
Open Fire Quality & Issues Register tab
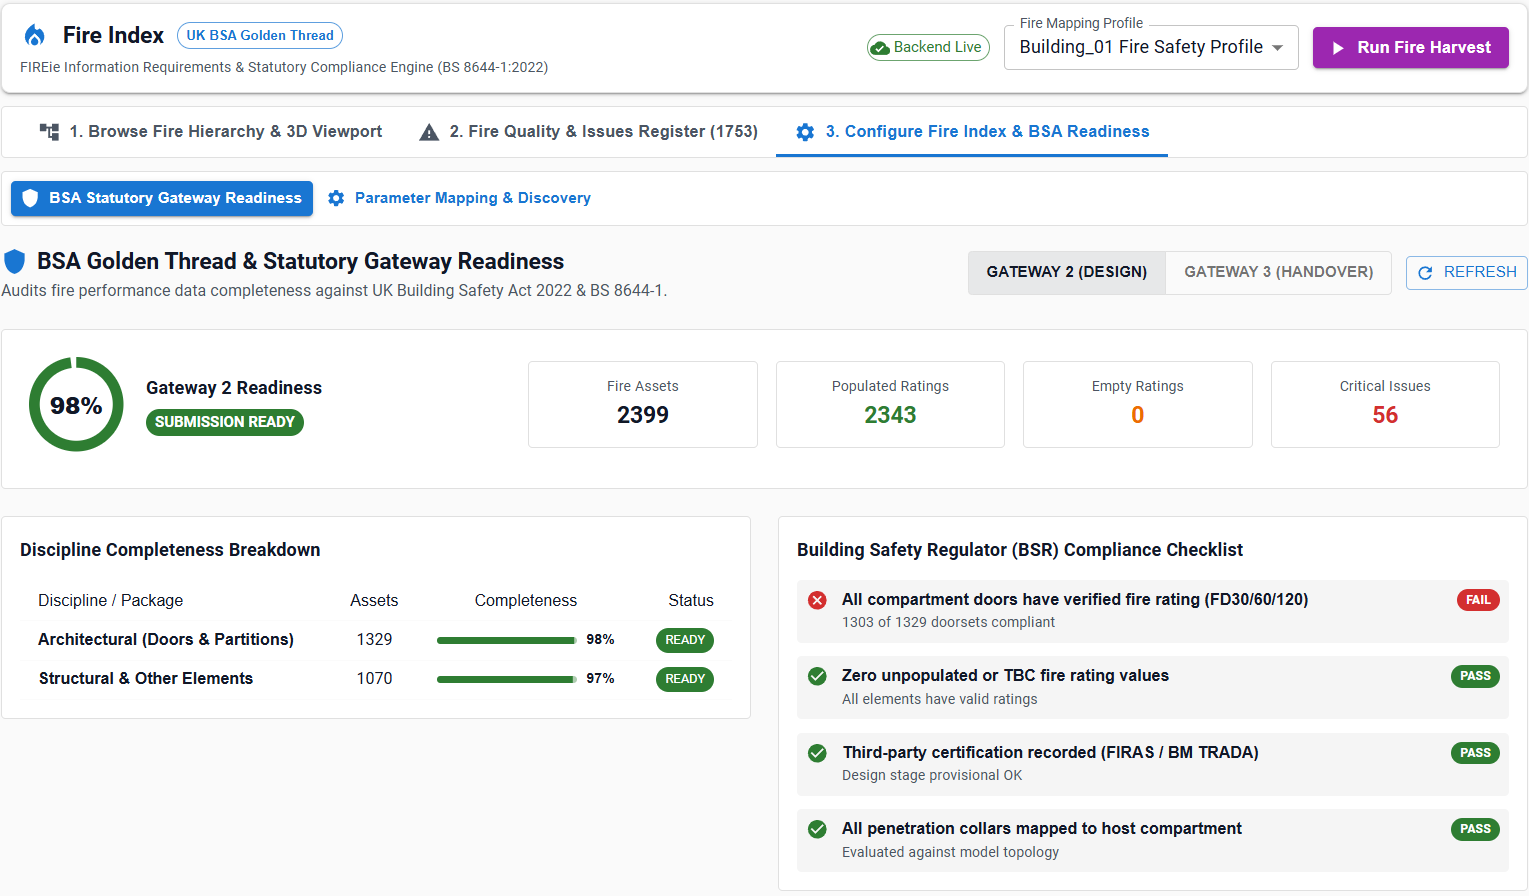coord(588,132)
